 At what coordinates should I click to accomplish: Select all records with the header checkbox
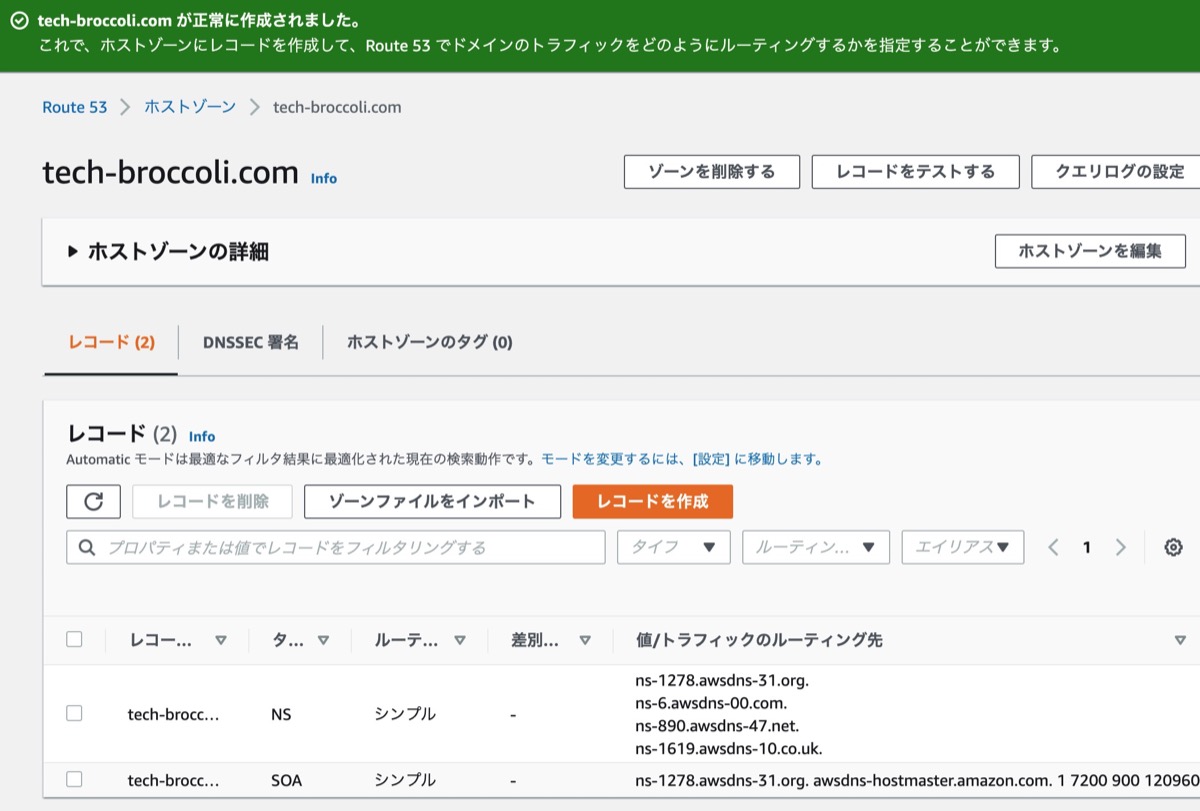[x=73, y=639]
